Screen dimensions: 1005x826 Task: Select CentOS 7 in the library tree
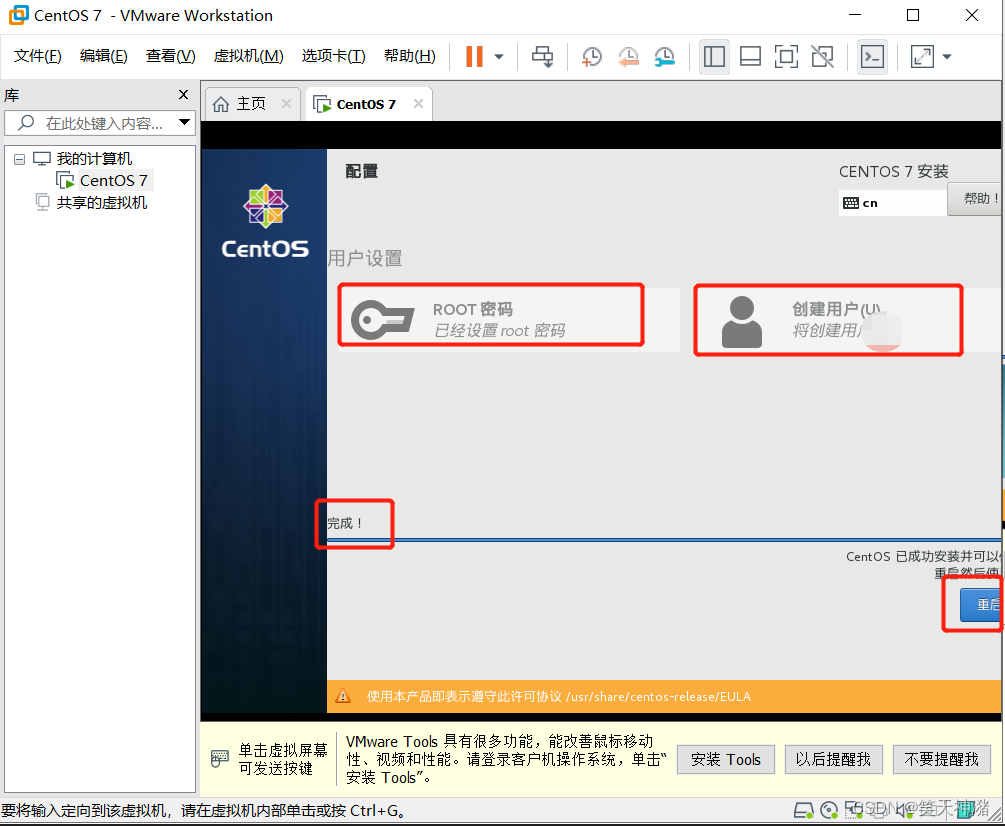coord(113,181)
